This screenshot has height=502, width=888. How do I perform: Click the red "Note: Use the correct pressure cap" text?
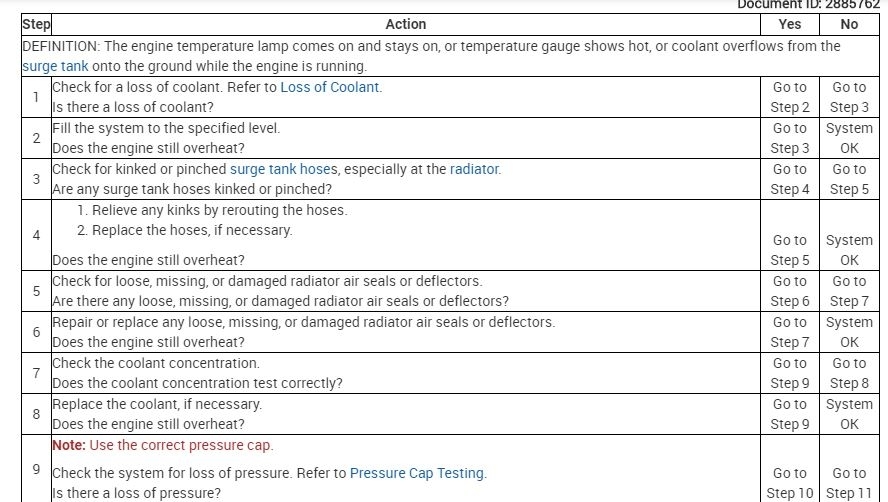(x=162, y=445)
